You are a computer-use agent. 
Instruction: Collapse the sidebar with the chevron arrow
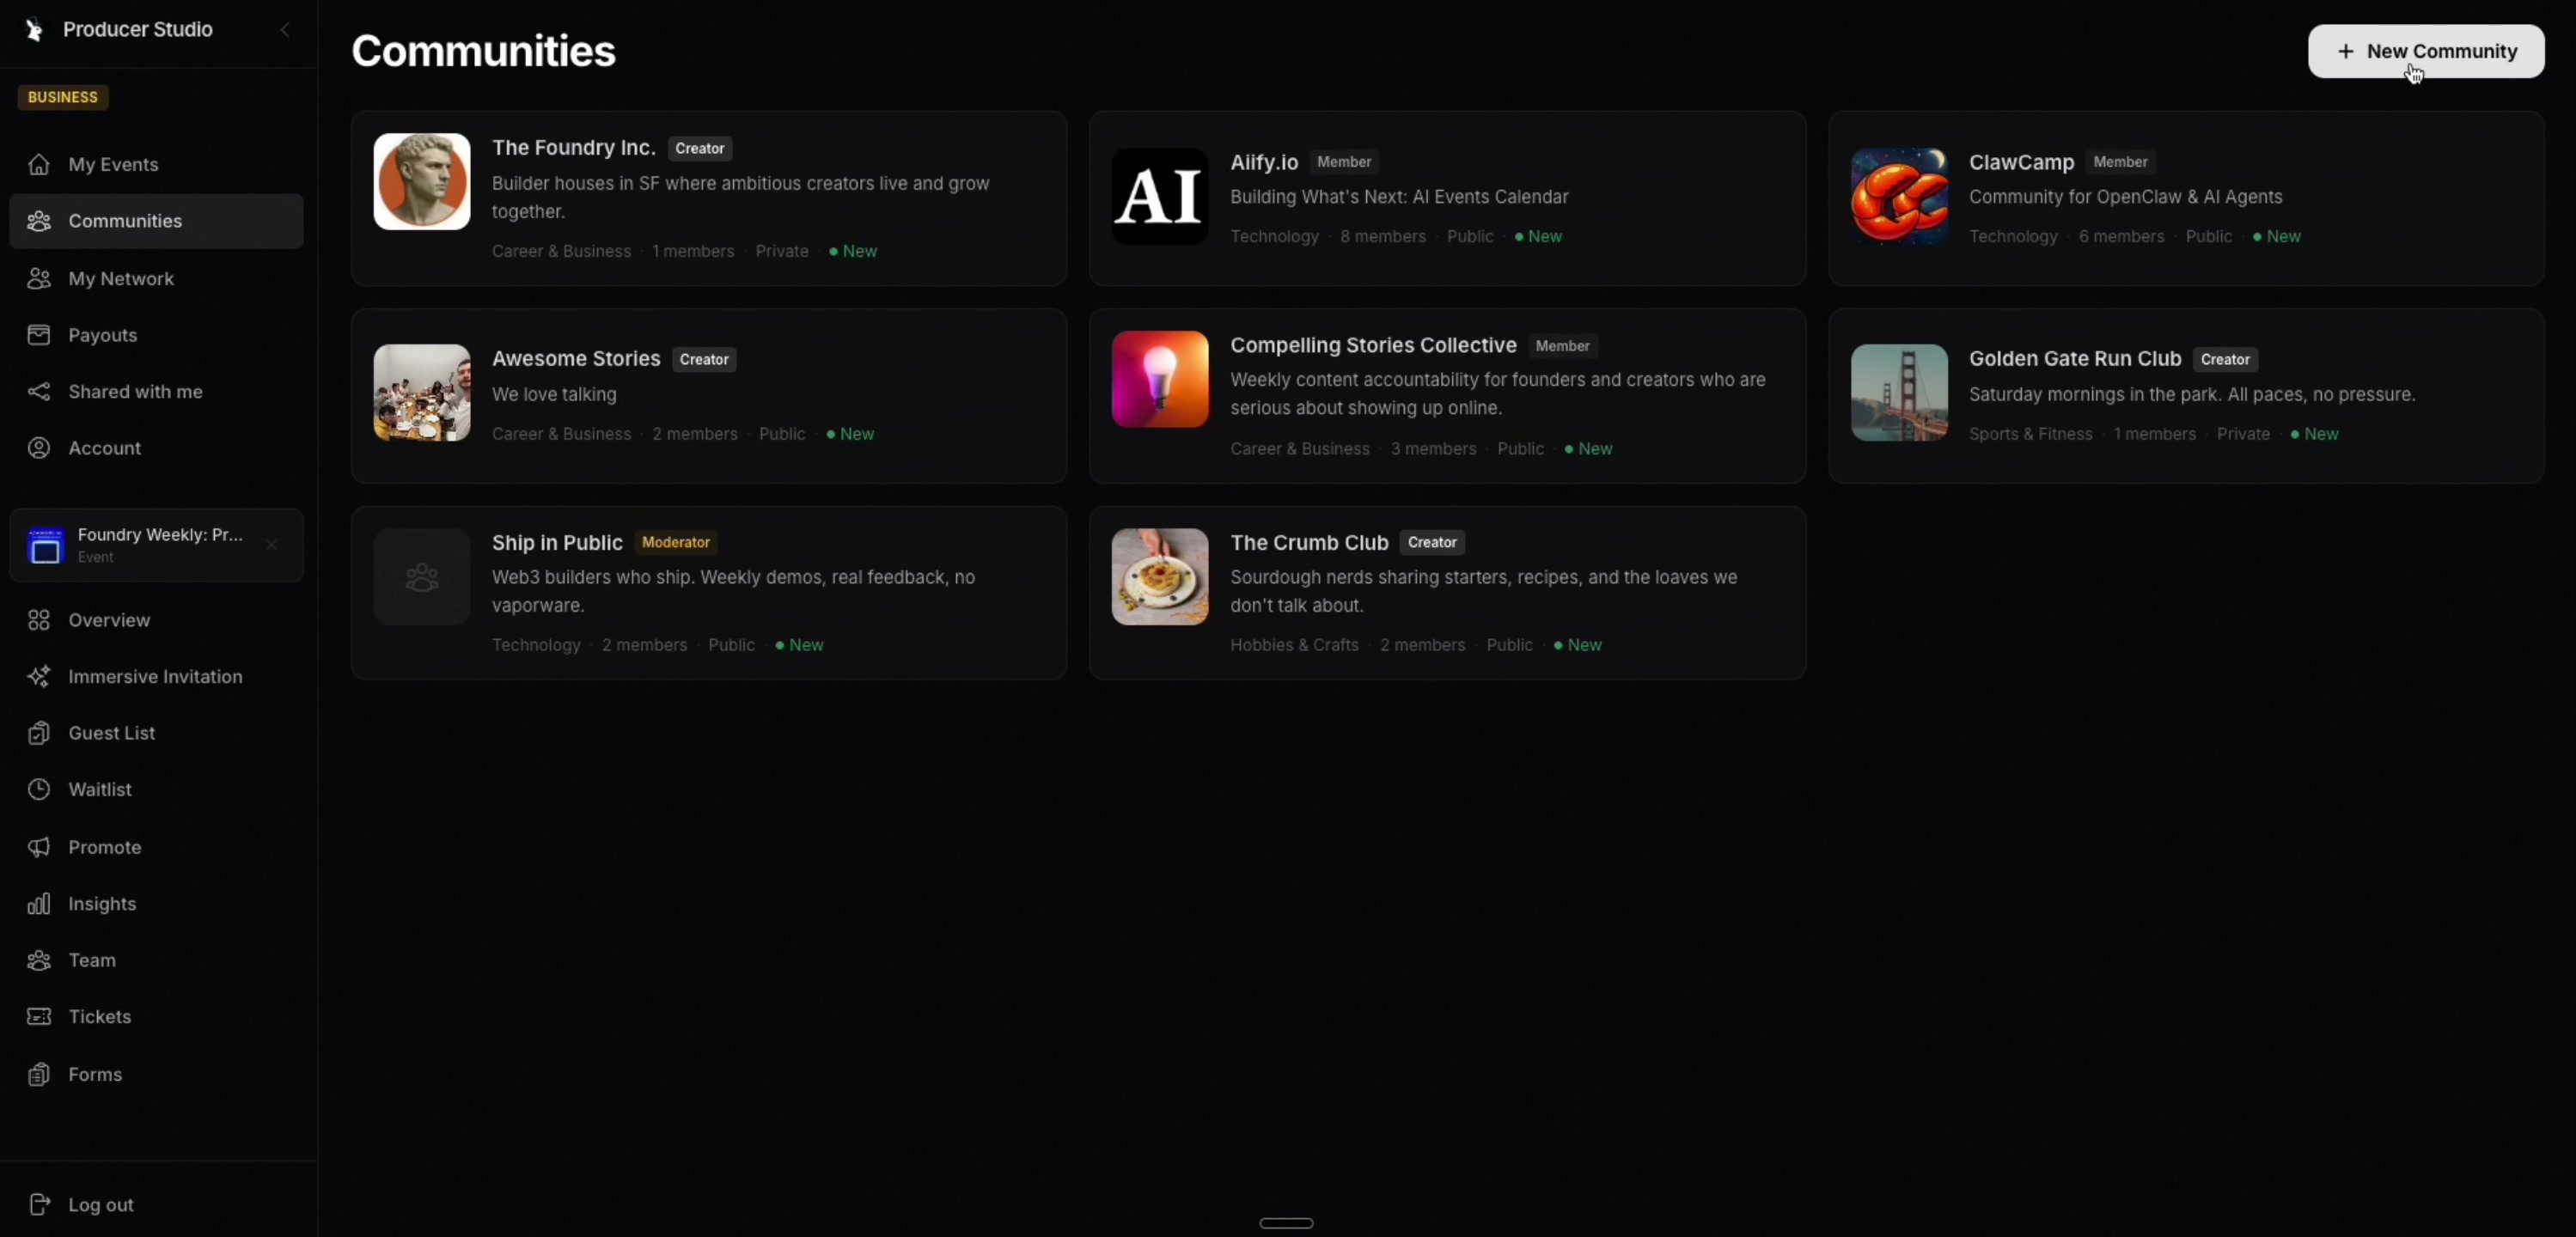(x=285, y=30)
